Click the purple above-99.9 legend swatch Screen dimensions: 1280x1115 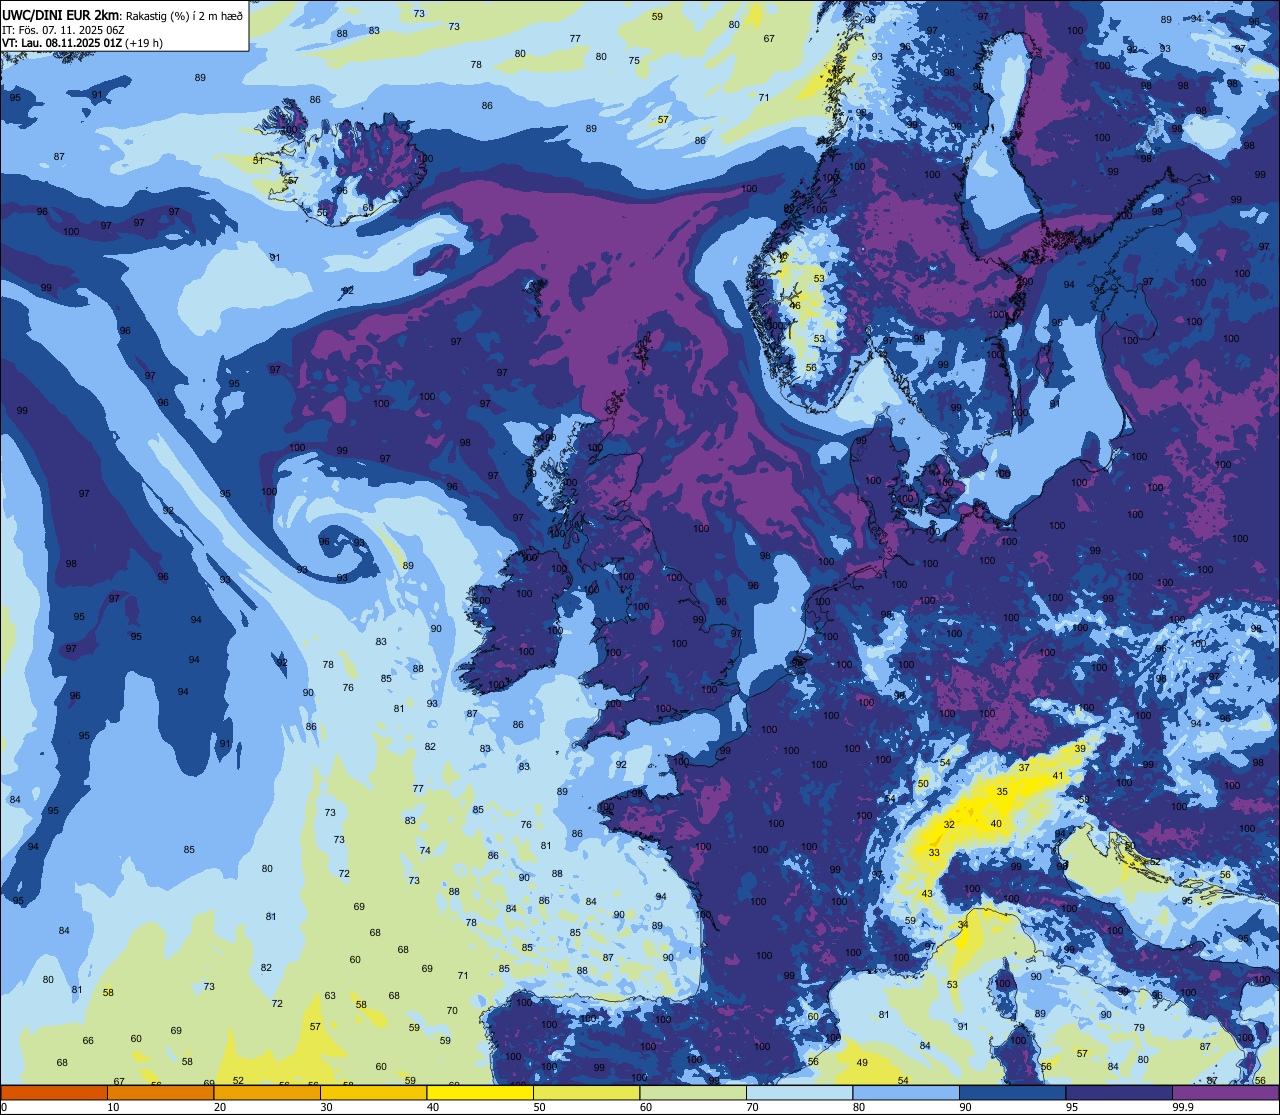pyautogui.click(x=1225, y=1092)
